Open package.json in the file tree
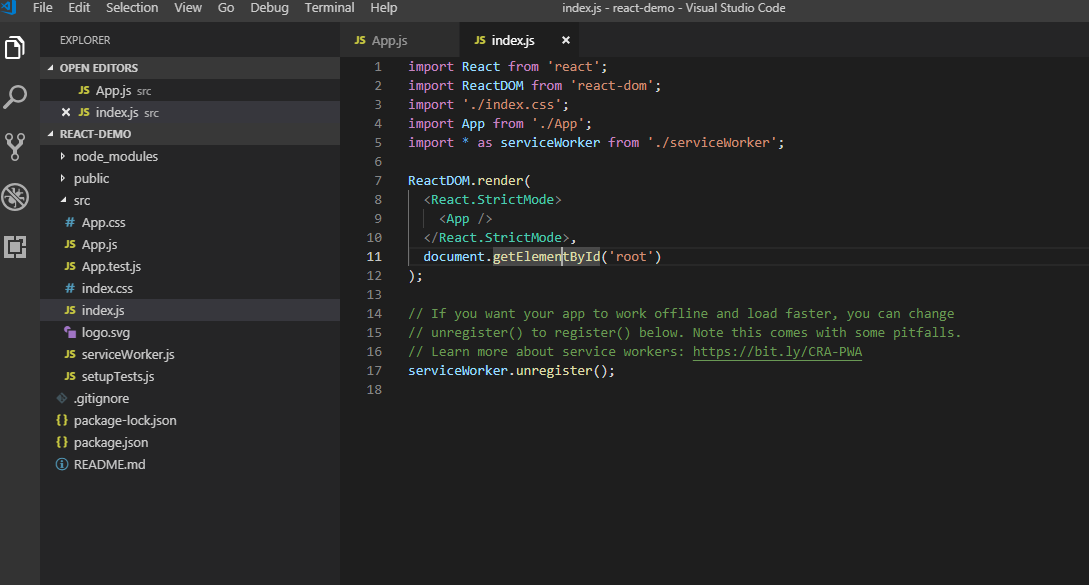The image size is (1089, 585). 190,442
